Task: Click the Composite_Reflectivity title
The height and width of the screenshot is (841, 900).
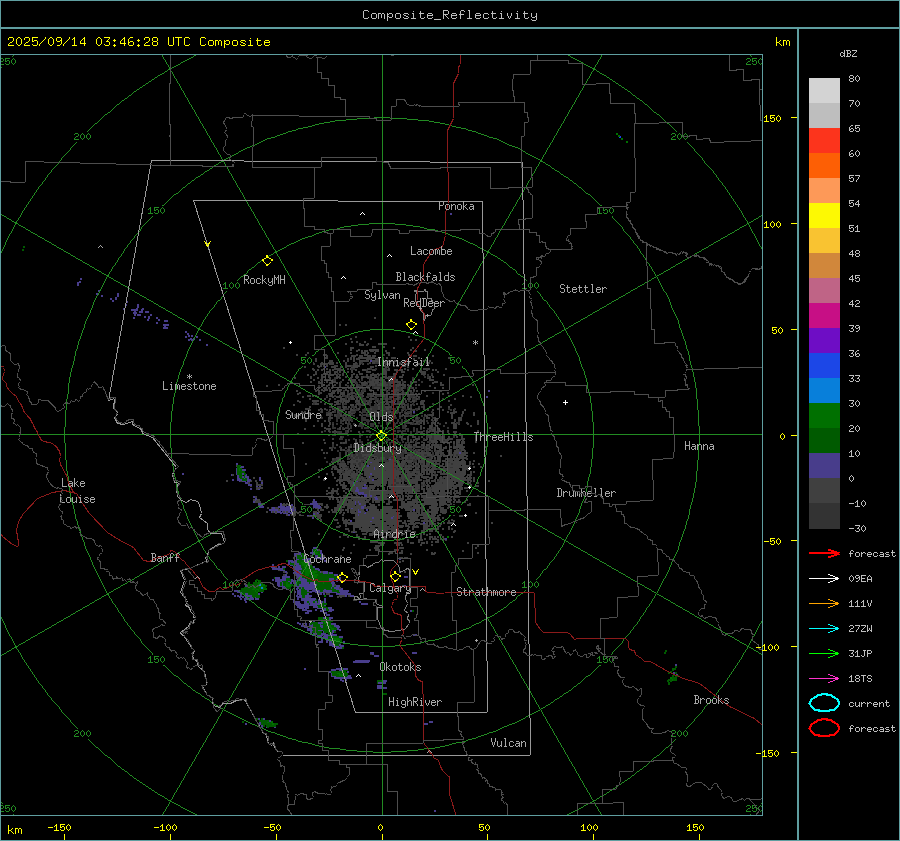Action: [450, 15]
